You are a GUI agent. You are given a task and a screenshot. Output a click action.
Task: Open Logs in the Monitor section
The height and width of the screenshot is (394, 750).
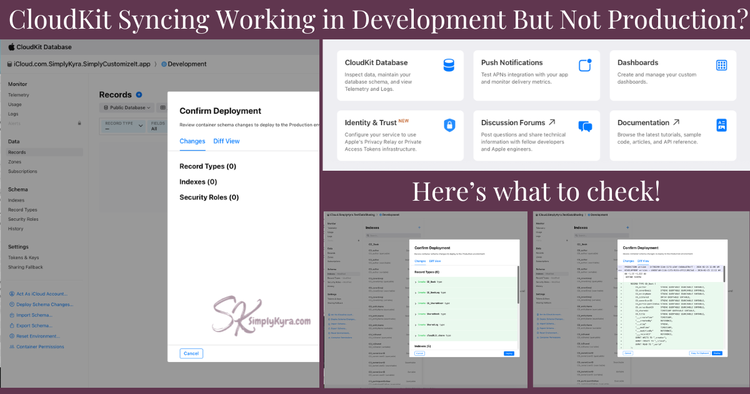click(x=13, y=114)
